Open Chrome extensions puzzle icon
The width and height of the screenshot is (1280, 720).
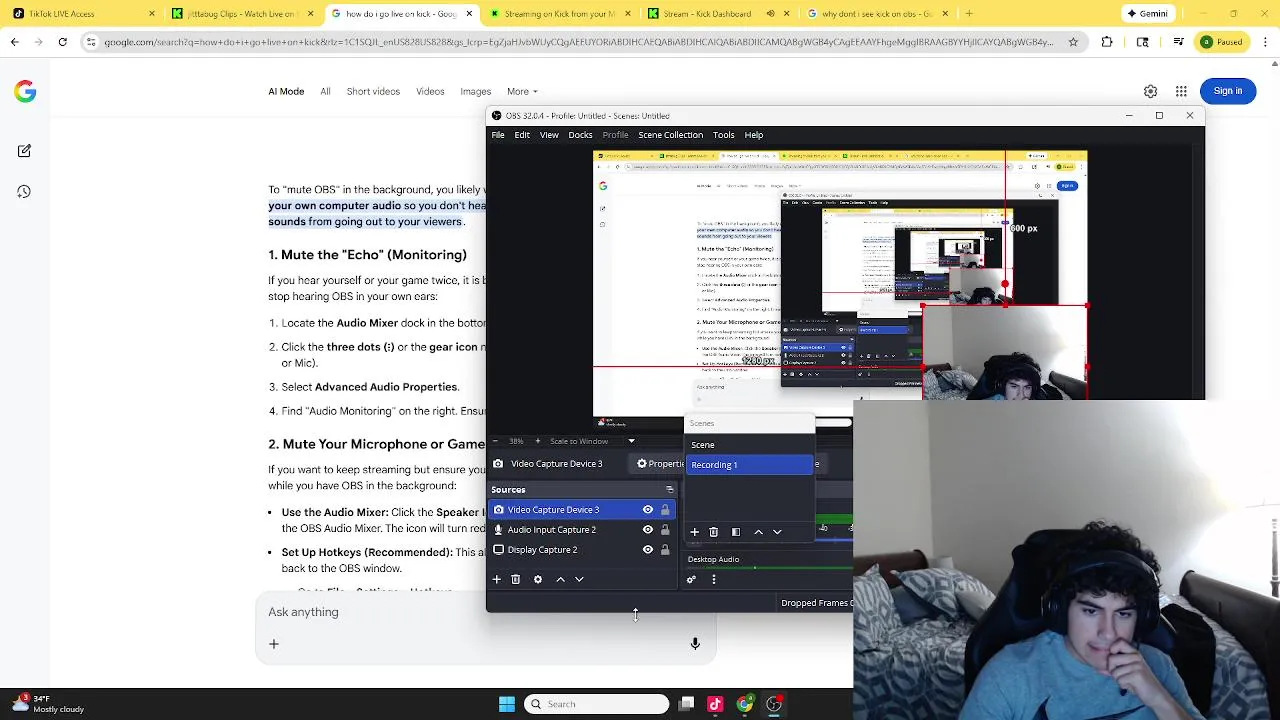(x=1107, y=42)
